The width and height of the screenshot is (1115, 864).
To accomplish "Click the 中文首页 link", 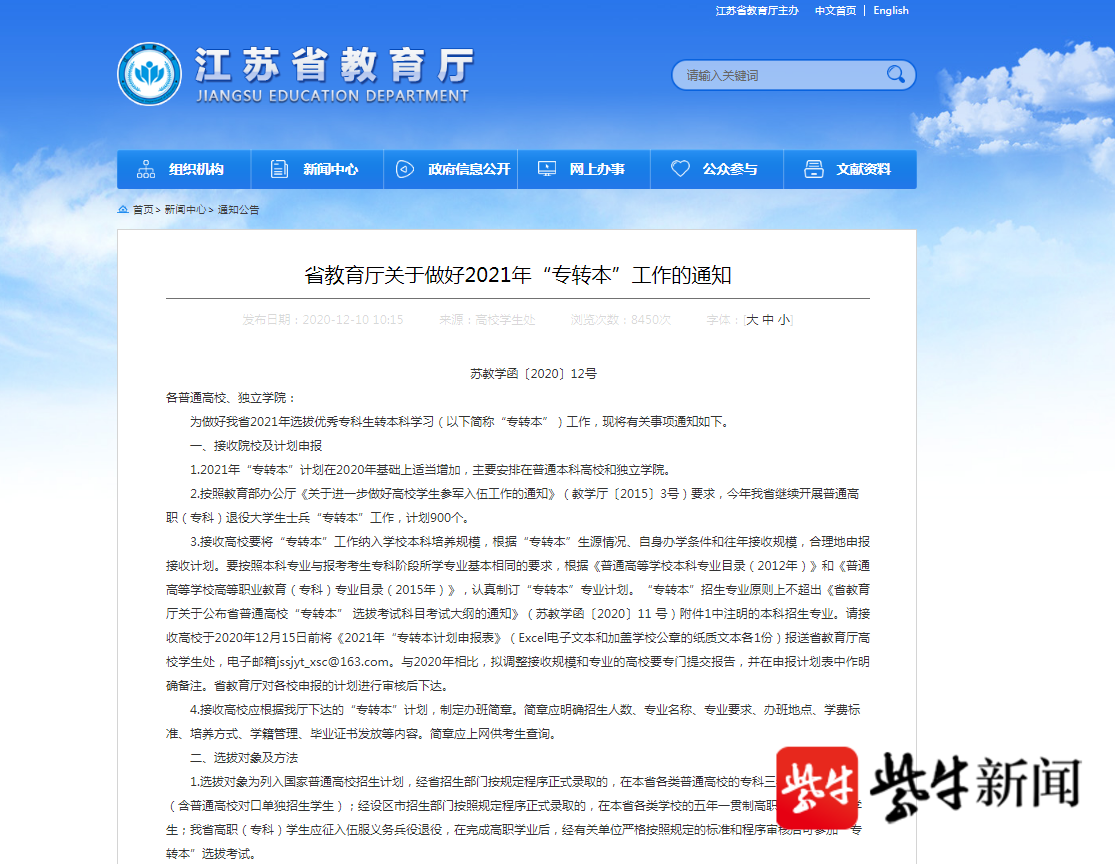I will coord(835,11).
